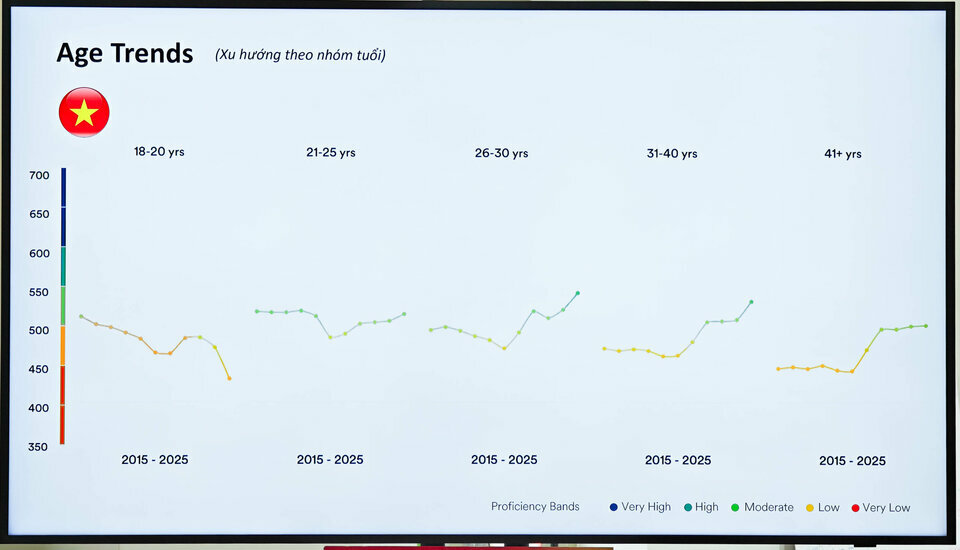Screen dimensions: 960x550
Task: Click the Age Trends title
Action: point(124,54)
